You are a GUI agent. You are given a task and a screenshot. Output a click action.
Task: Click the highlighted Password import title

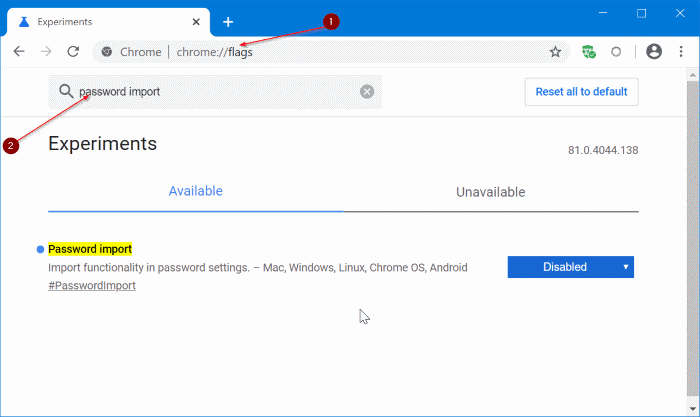90,249
